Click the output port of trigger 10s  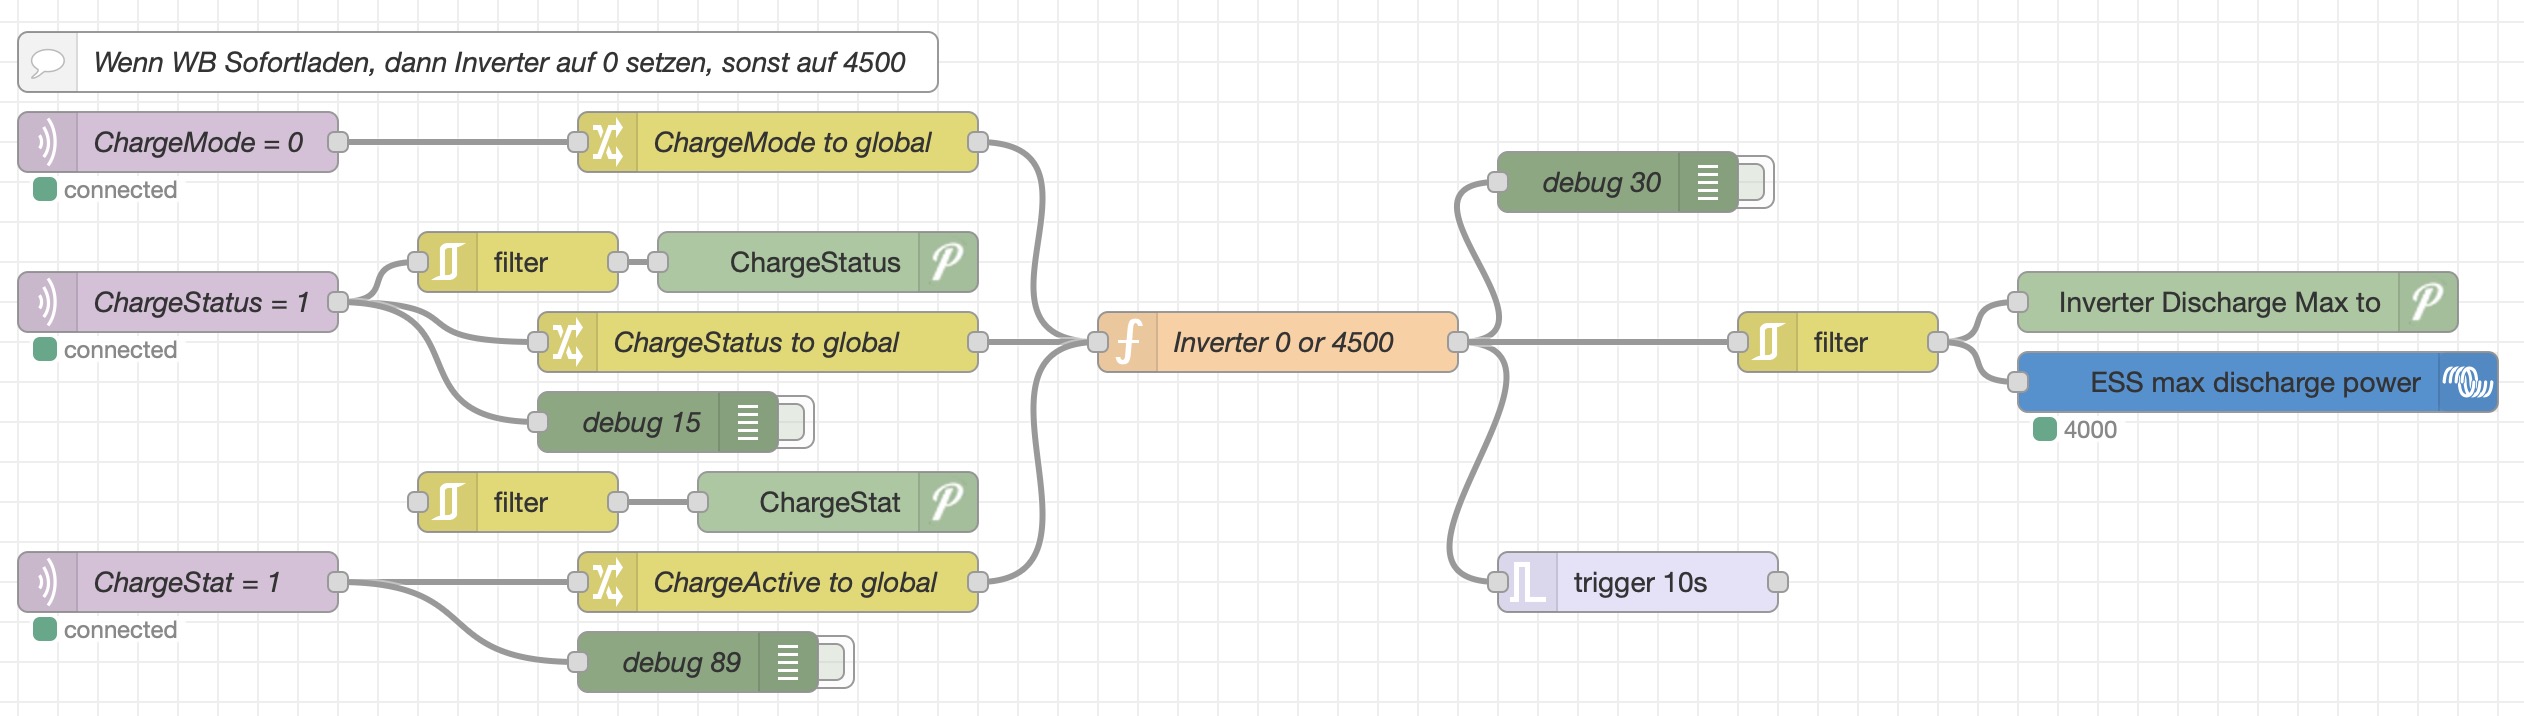click(1777, 583)
